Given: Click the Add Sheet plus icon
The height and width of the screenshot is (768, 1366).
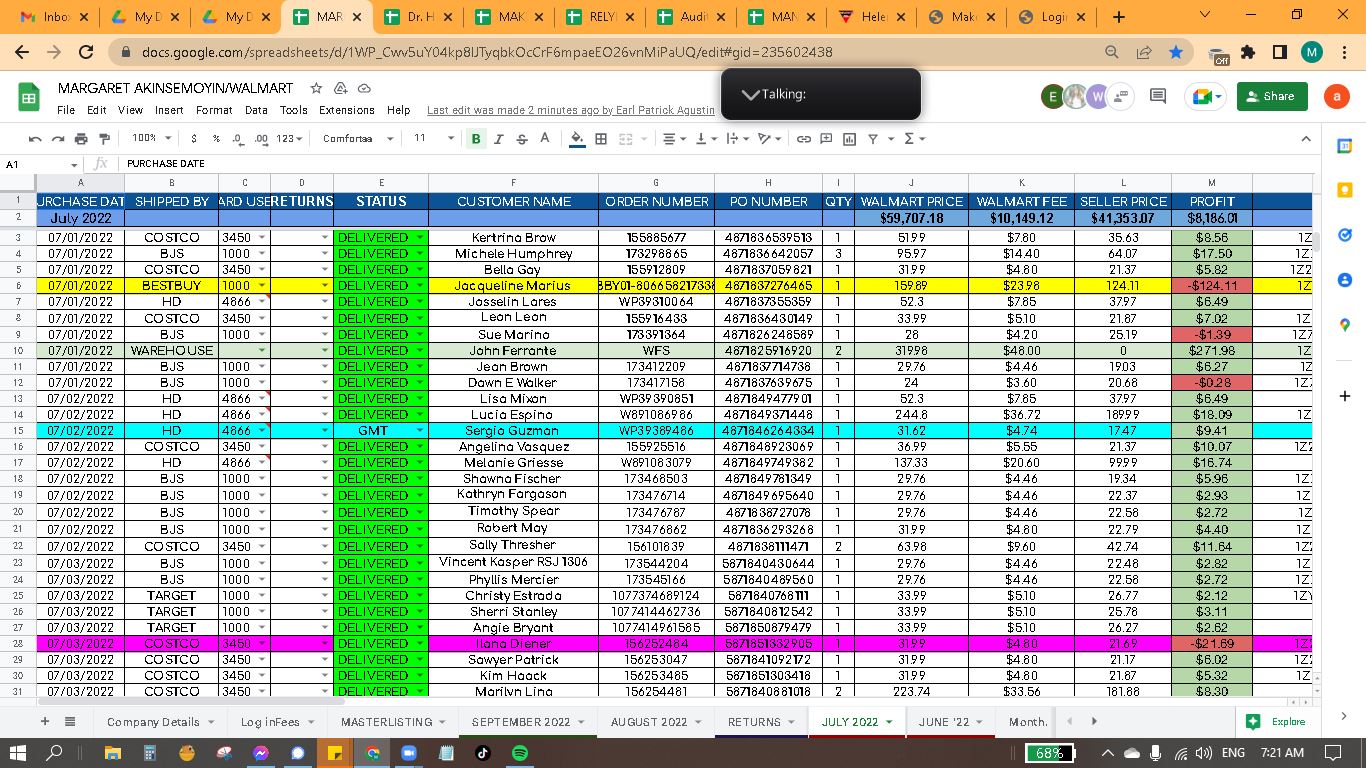Looking at the screenshot, I should point(44,721).
